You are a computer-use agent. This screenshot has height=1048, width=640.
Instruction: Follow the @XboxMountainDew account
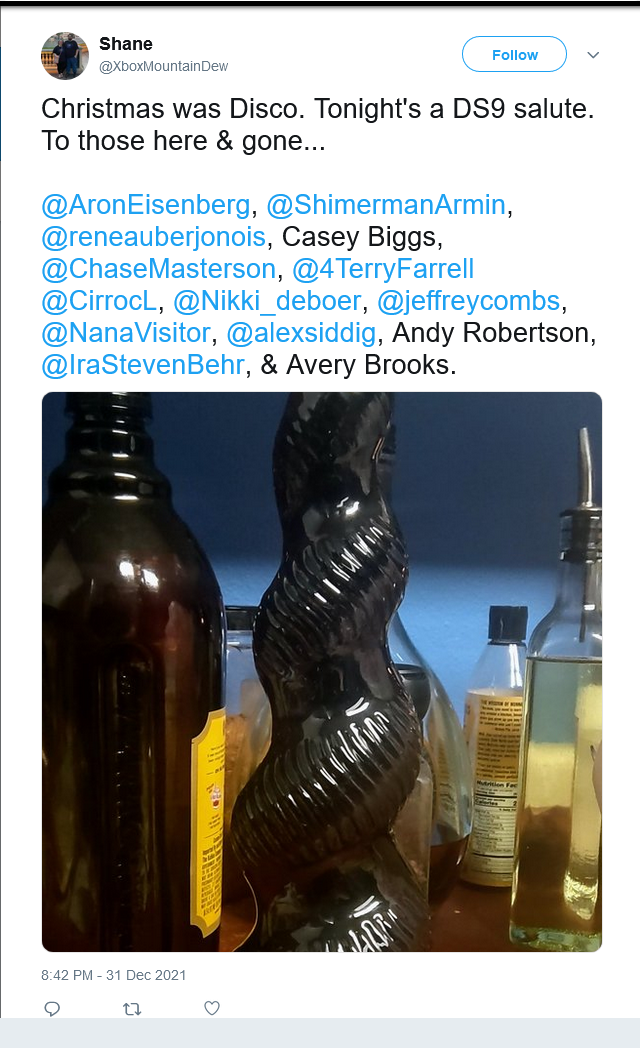point(514,54)
